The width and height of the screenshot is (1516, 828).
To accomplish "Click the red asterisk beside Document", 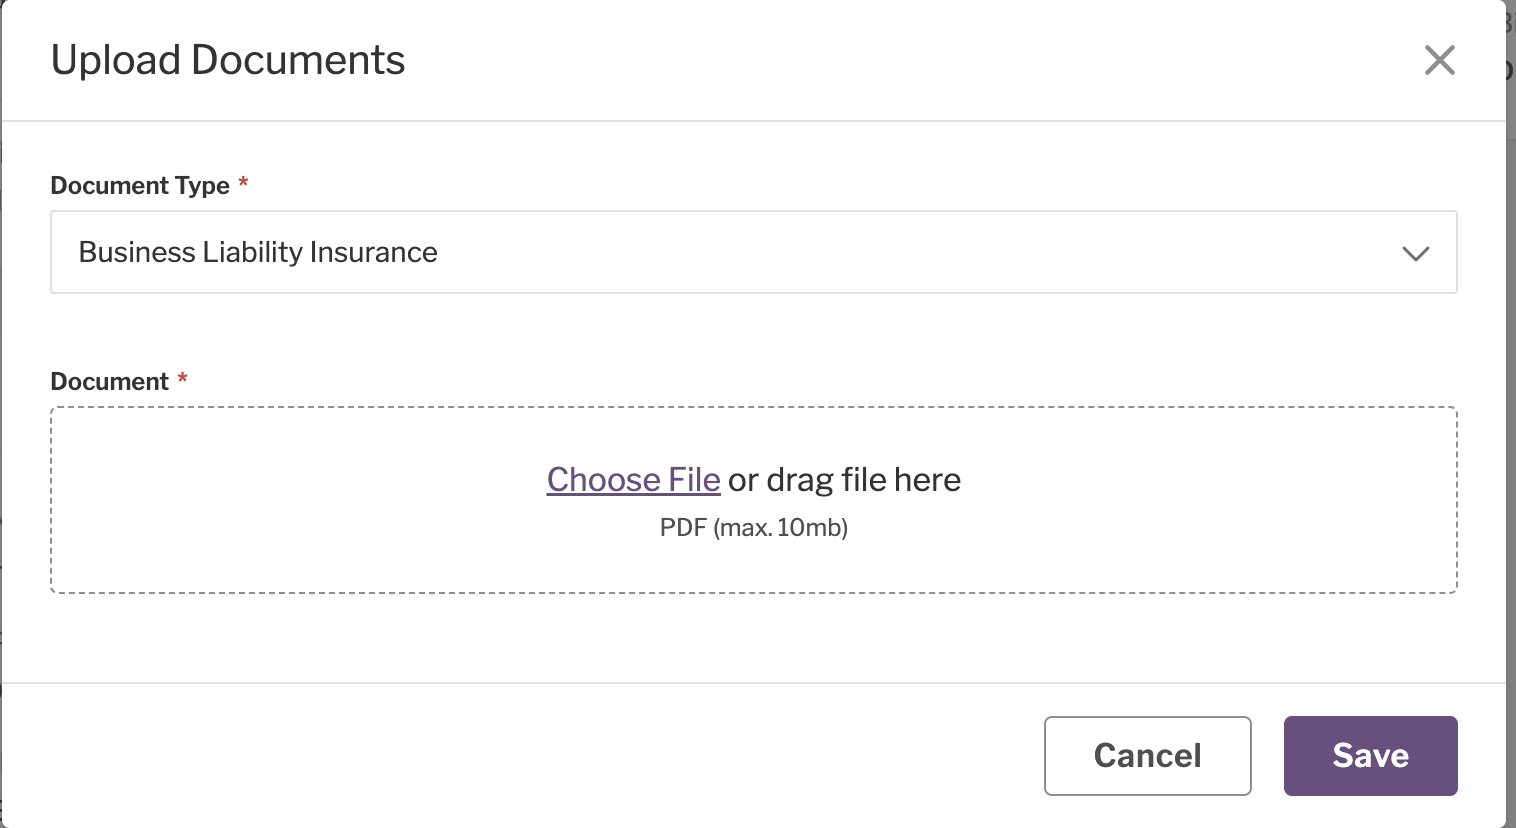I will pyautogui.click(x=181, y=380).
